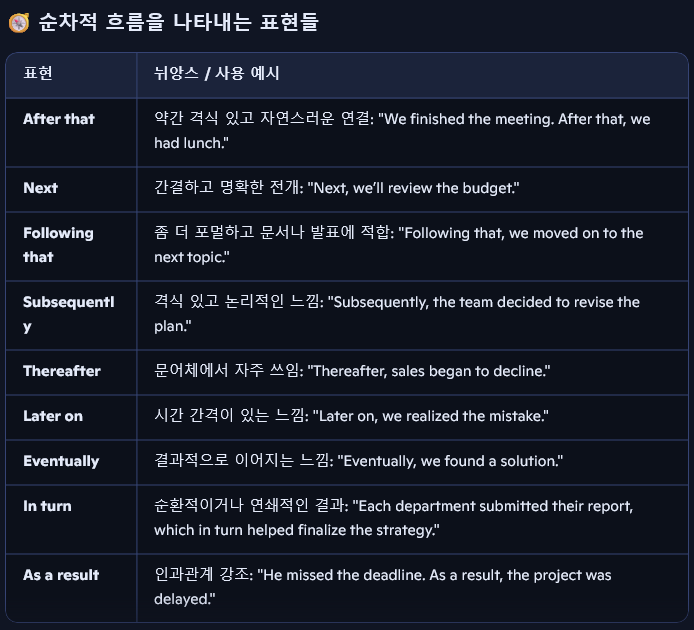The height and width of the screenshot is (630, 694).
Task: Select the example about the missed deadline
Action: (x=383, y=587)
